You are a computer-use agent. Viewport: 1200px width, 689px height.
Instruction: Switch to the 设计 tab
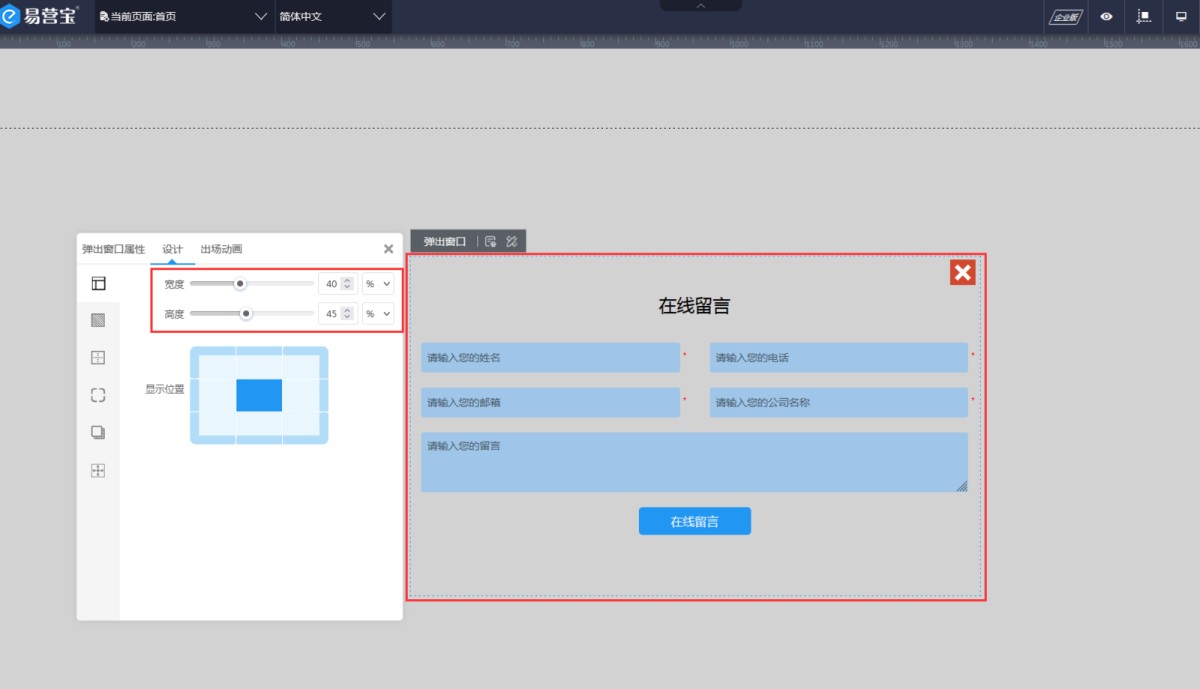(172, 249)
